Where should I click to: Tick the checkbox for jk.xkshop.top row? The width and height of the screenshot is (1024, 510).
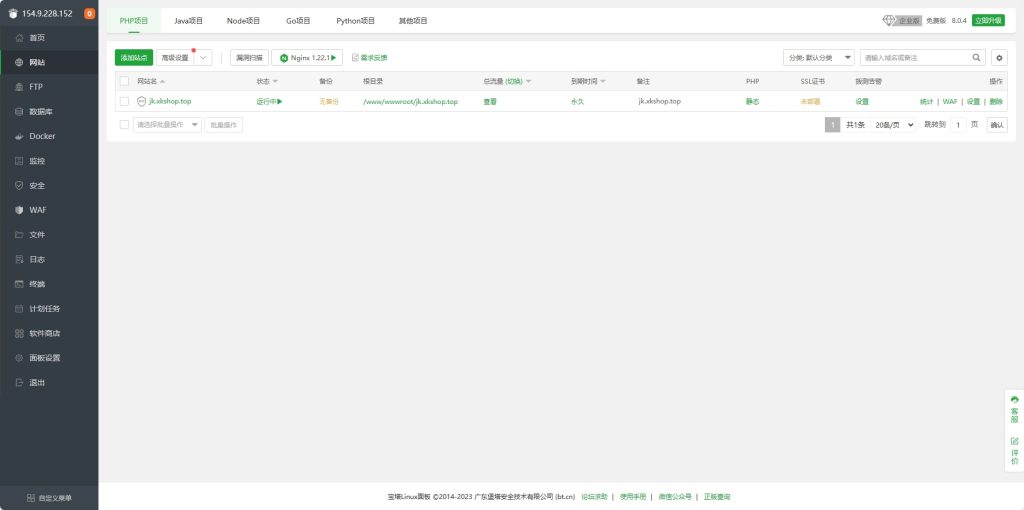(125, 101)
